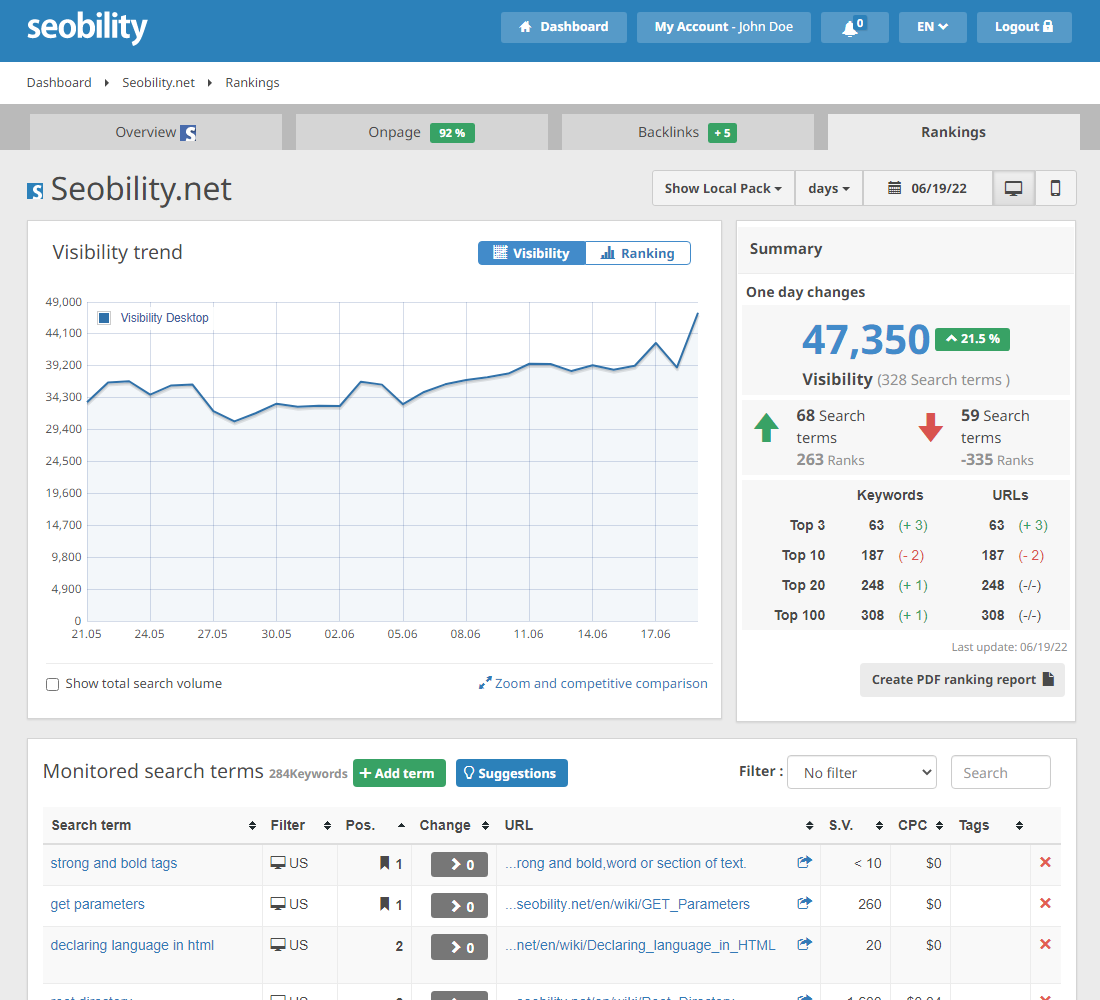Select the desktop monitor view icon
This screenshot has height=1000, width=1100.
tap(1014, 188)
